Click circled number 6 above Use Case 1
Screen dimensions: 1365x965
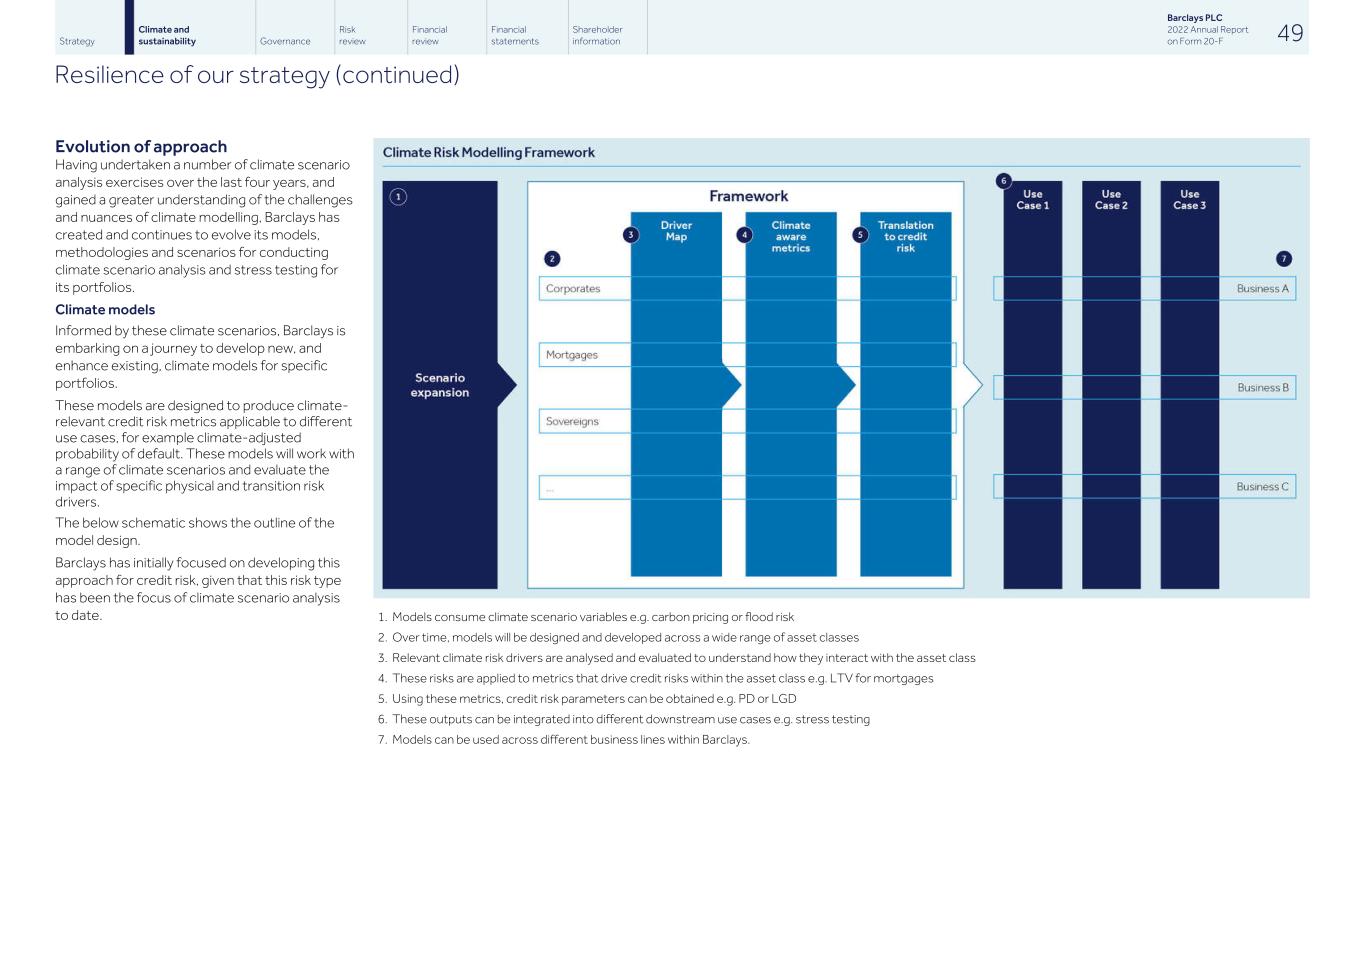[x=1004, y=181]
